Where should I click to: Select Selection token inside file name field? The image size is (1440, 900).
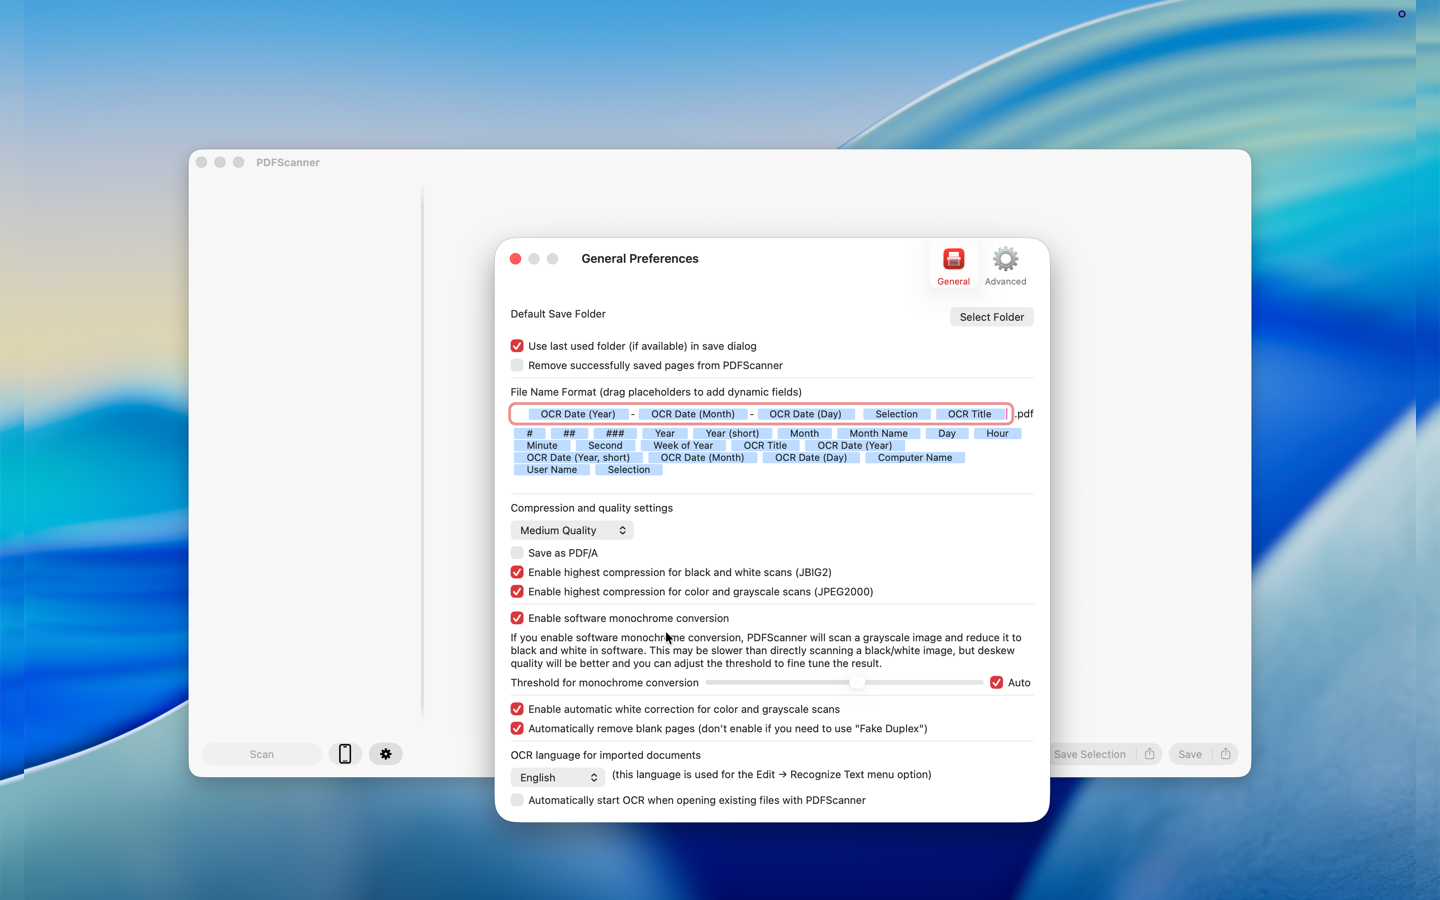pyautogui.click(x=897, y=414)
